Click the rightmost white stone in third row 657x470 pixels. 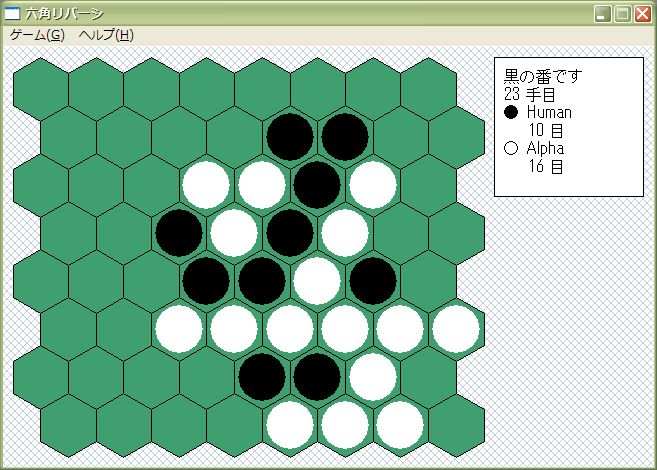pyautogui.click(x=373, y=185)
